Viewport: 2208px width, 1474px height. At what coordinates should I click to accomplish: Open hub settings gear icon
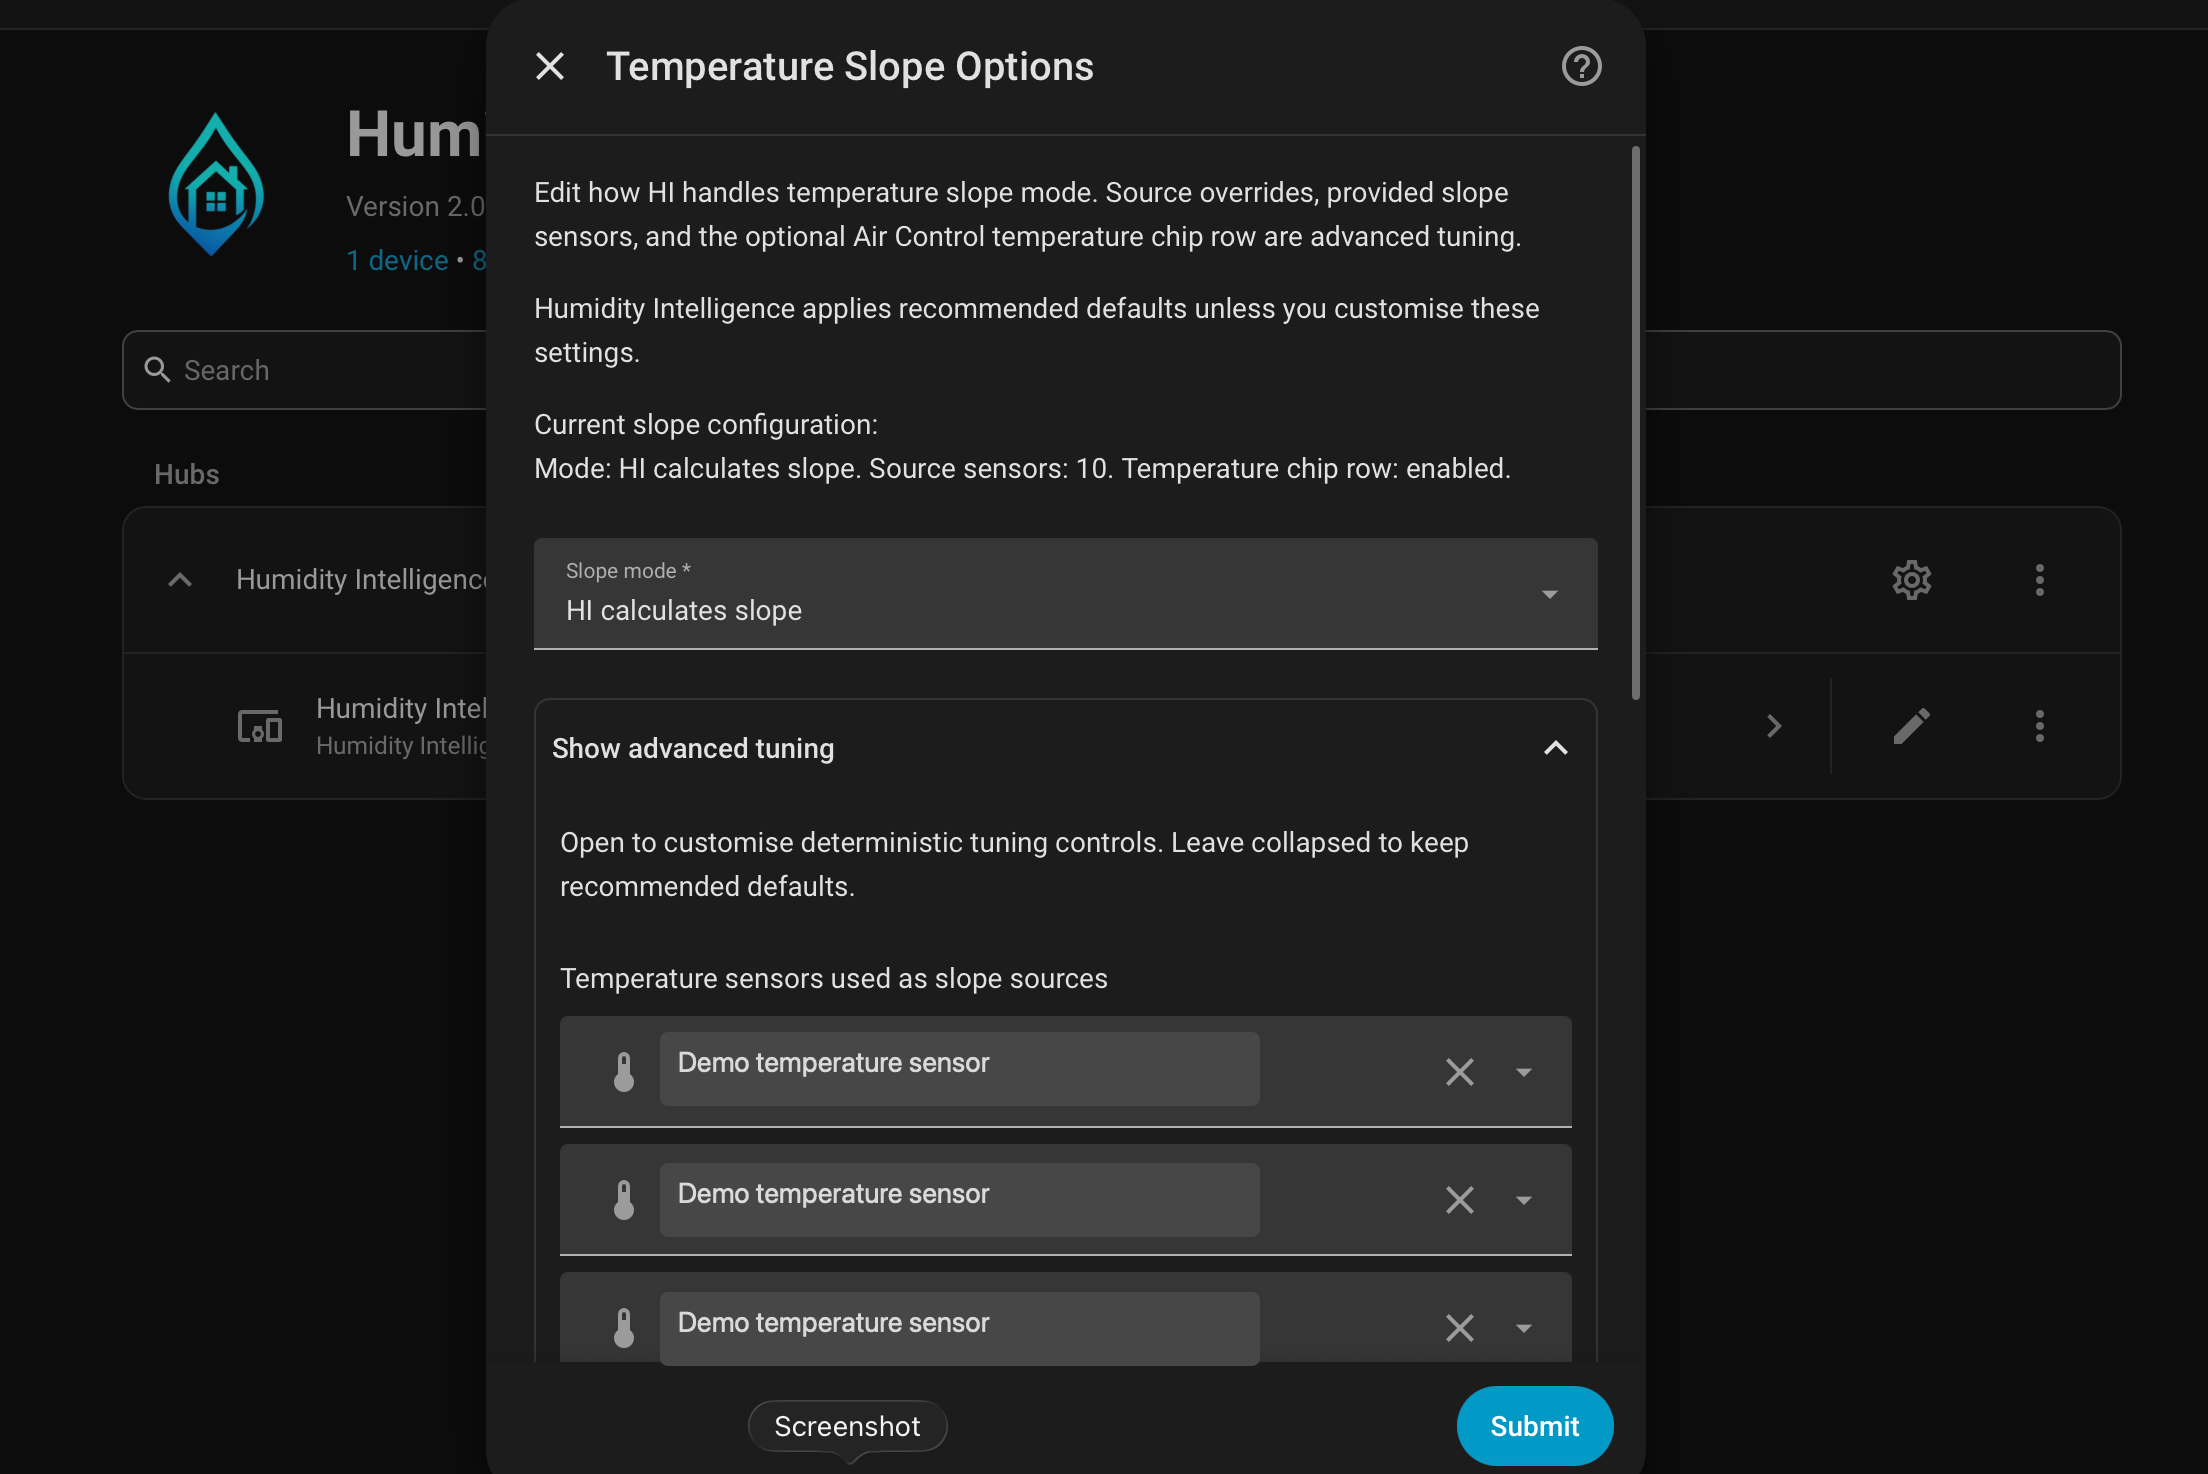(x=1911, y=580)
